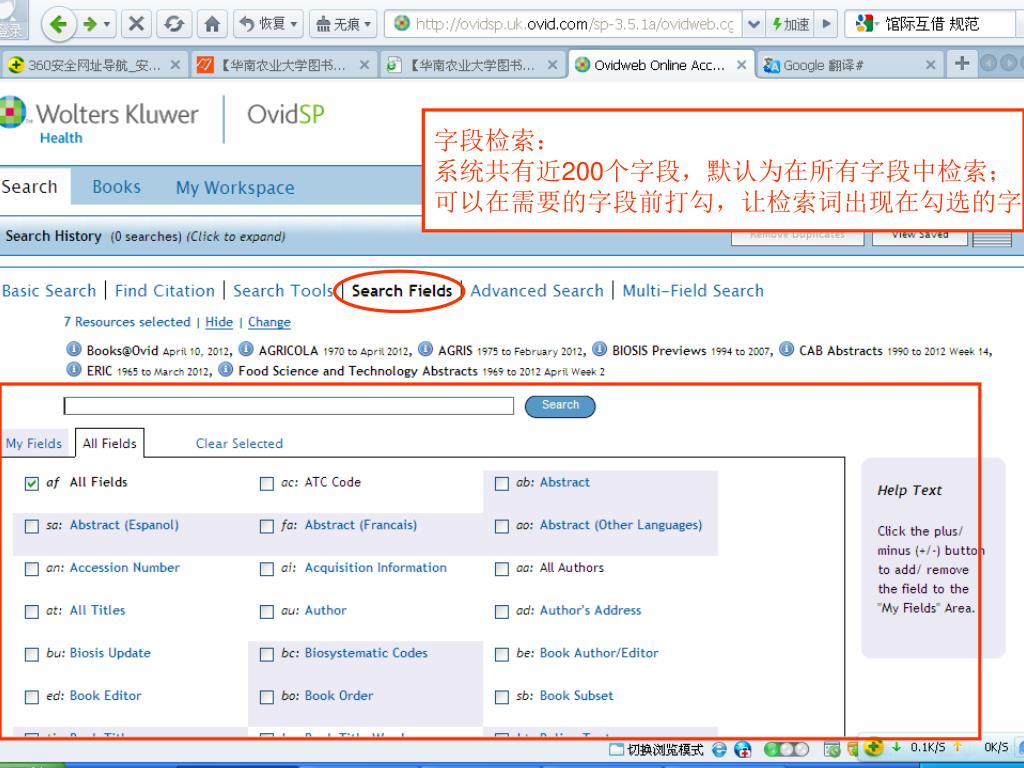1024x768 pixels.
Task: Open the 恢复 restore dropdown
Action: point(268,25)
